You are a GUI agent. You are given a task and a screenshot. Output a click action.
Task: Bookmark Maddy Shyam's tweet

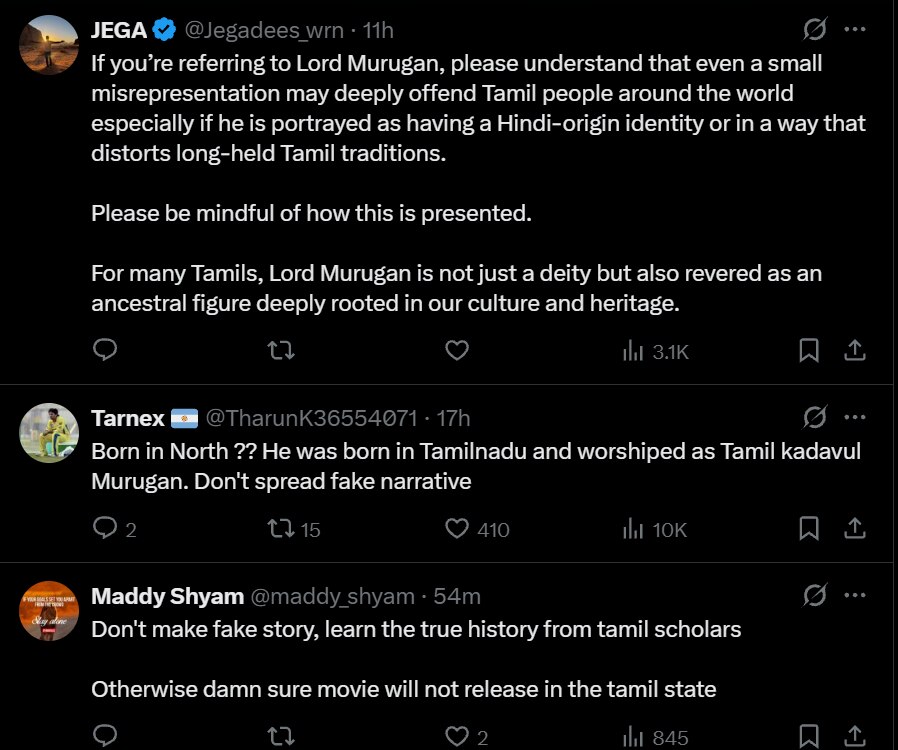click(809, 736)
